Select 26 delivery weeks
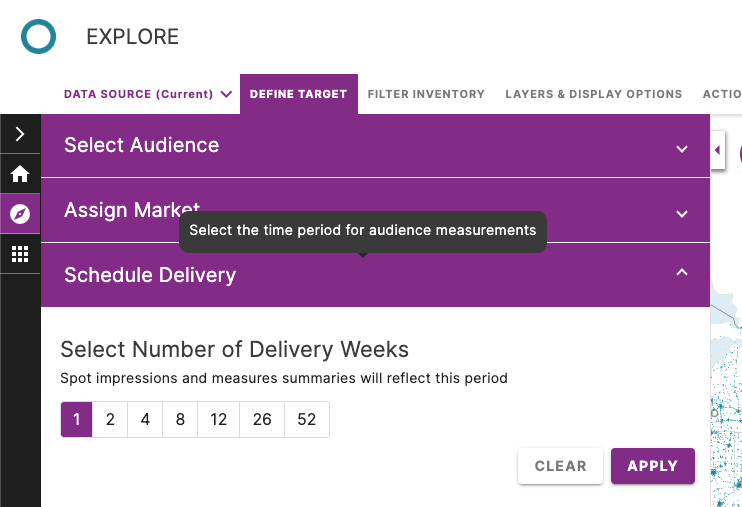 (x=262, y=419)
